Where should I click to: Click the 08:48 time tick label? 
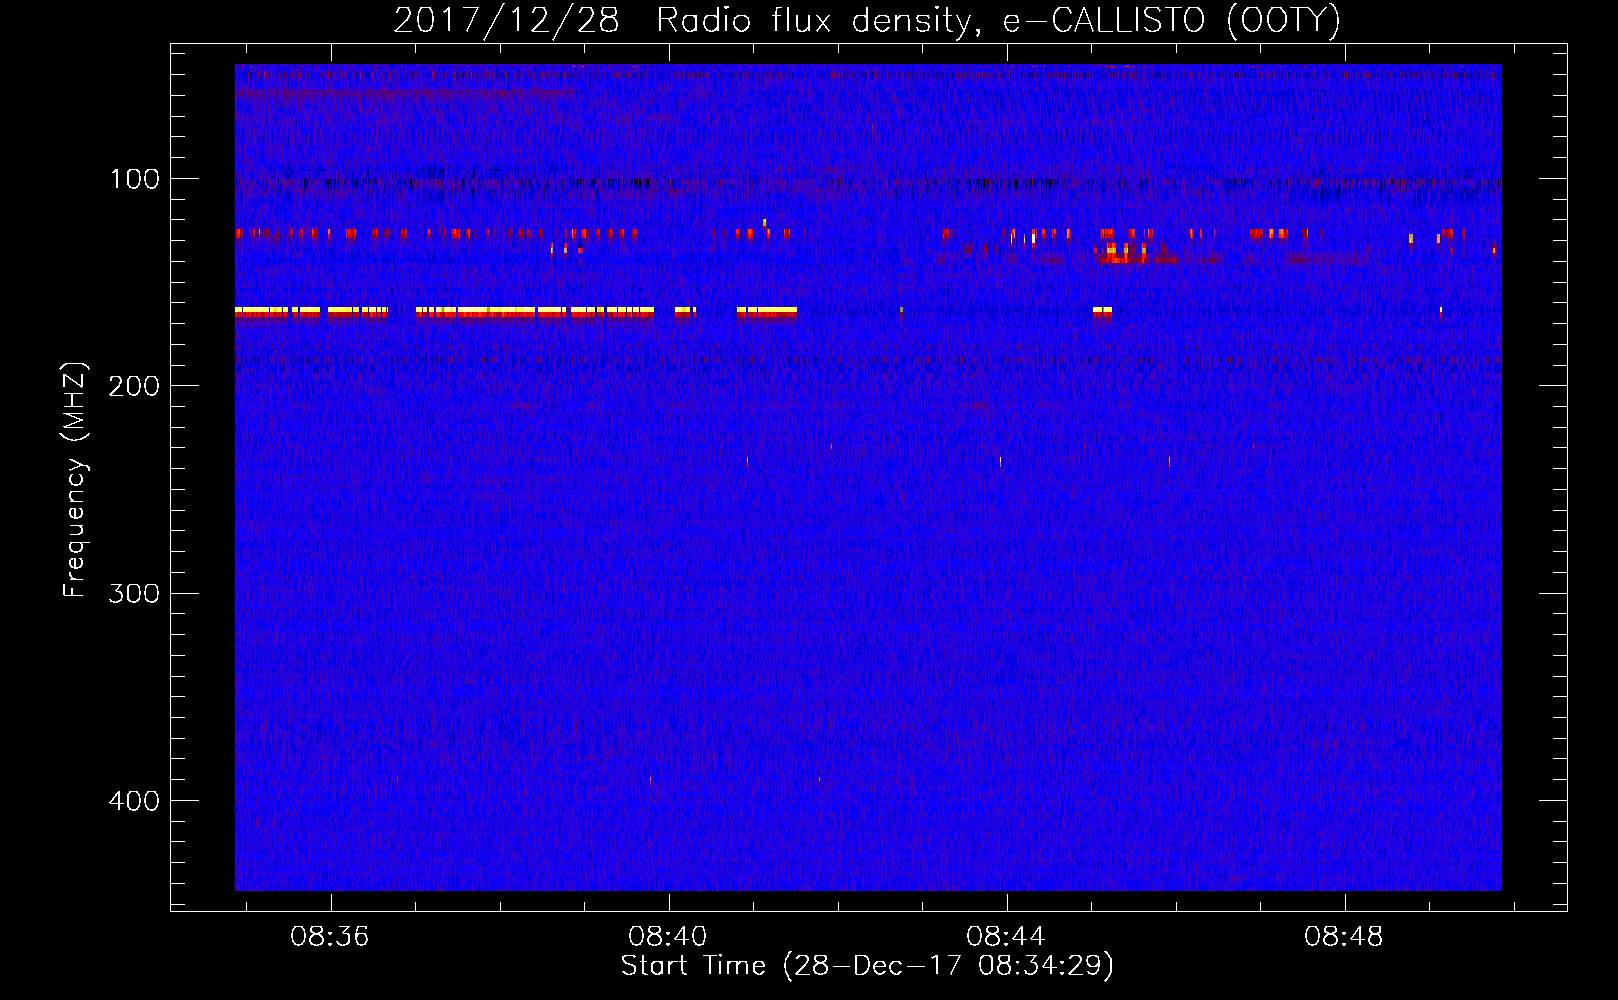tap(1344, 937)
